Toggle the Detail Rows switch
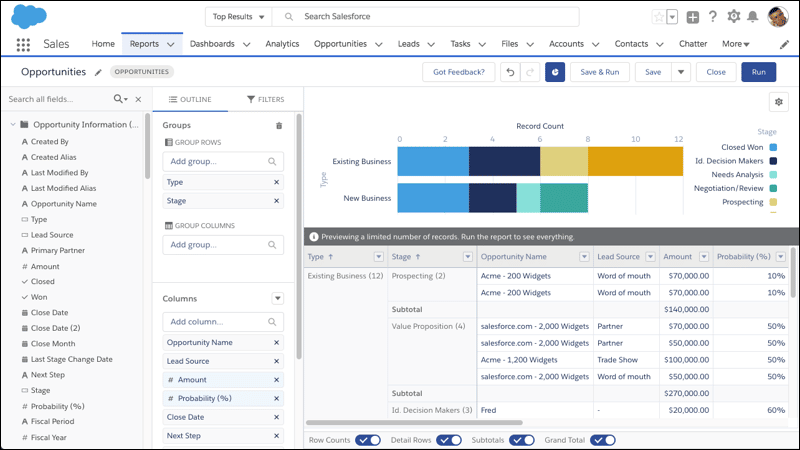The width and height of the screenshot is (800, 450). (x=449, y=440)
